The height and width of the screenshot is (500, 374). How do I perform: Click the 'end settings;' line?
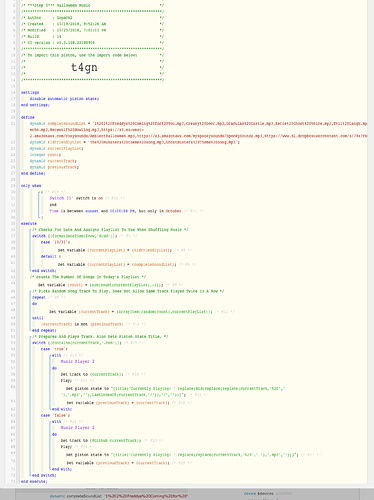tap(35, 105)
